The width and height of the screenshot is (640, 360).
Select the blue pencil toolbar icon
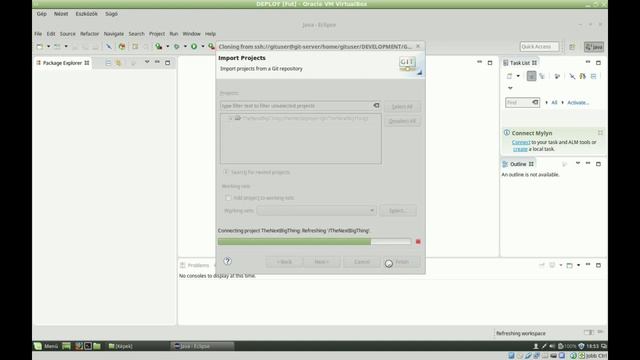point(109,47)
